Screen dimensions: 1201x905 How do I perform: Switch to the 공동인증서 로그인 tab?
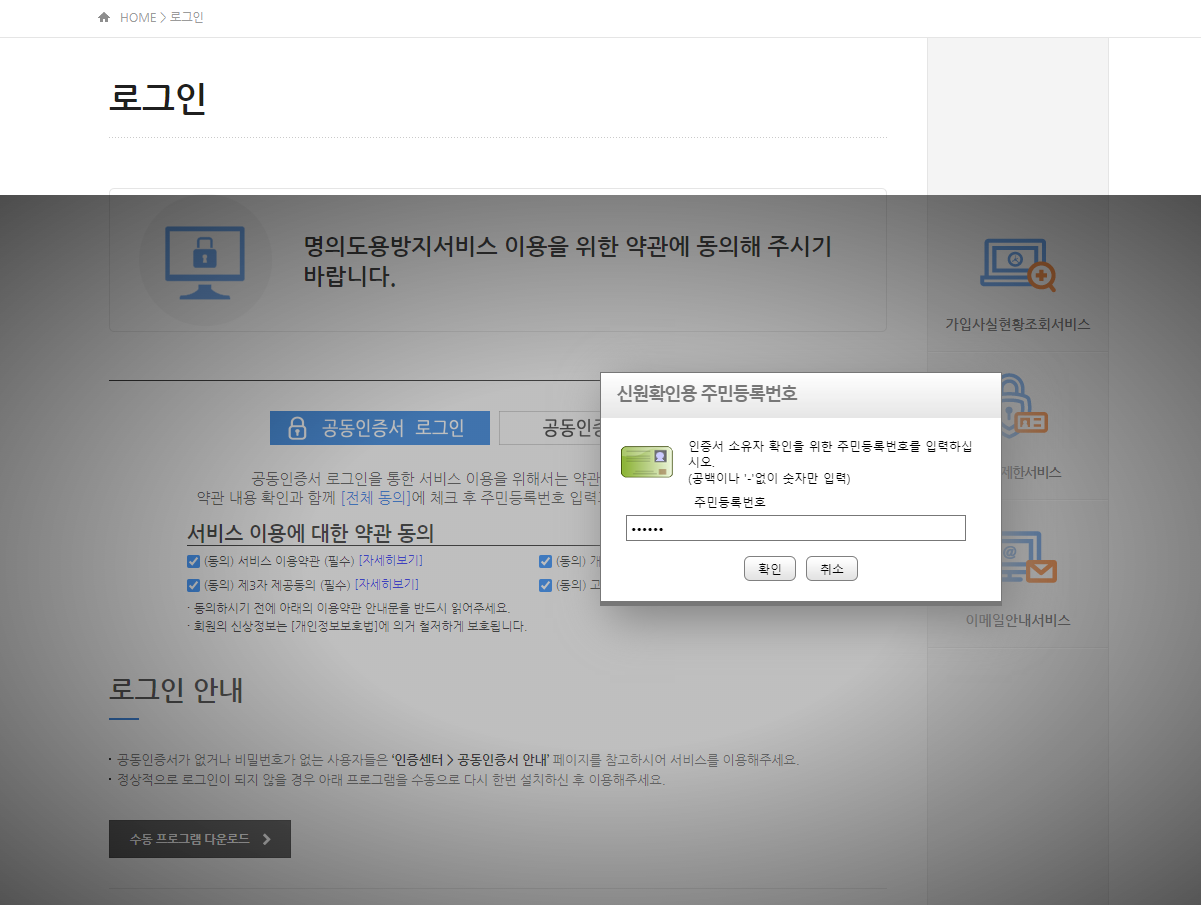[x=380, y=427]
